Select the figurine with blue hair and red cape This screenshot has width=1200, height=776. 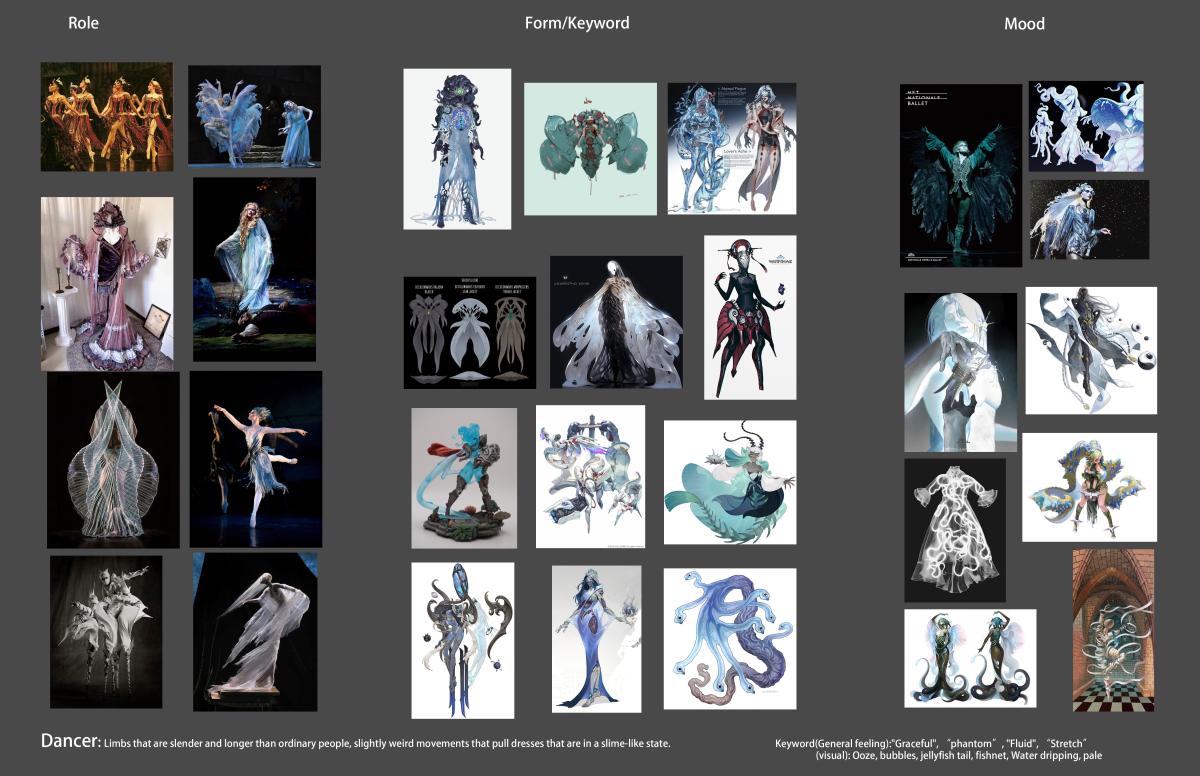point(464,478)
